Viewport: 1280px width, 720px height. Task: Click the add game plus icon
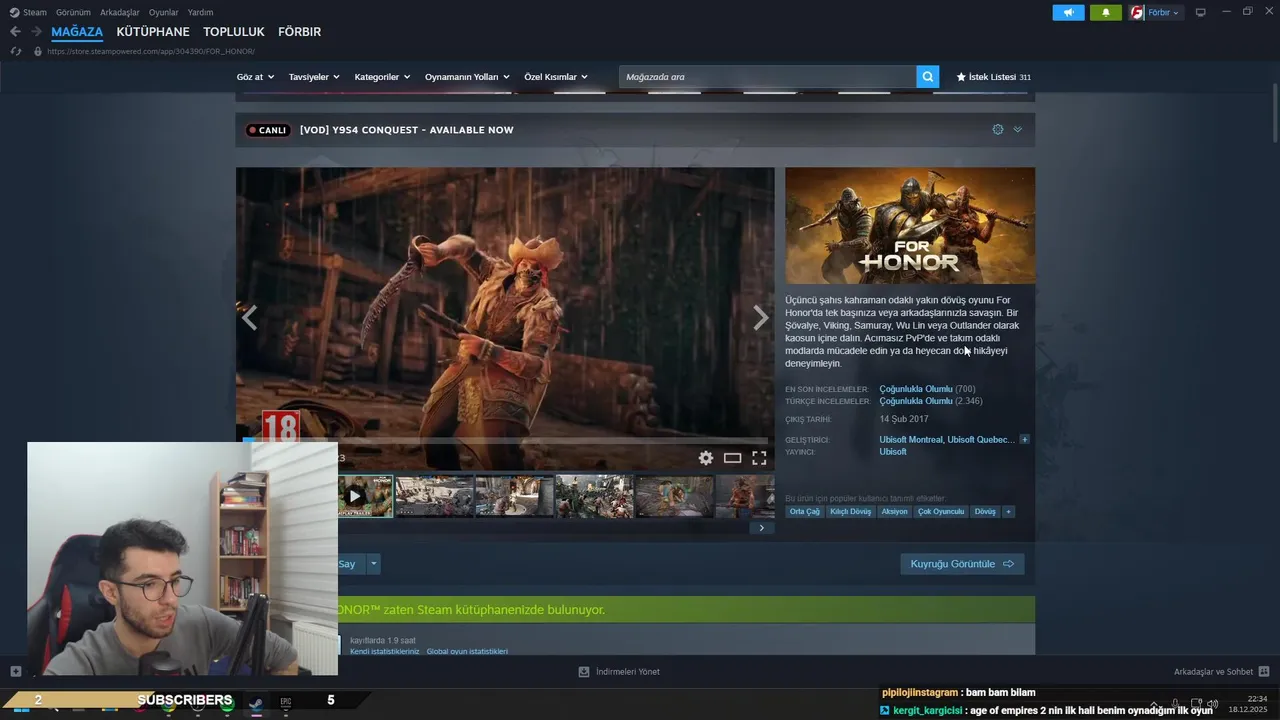click(x=15, y=671)
